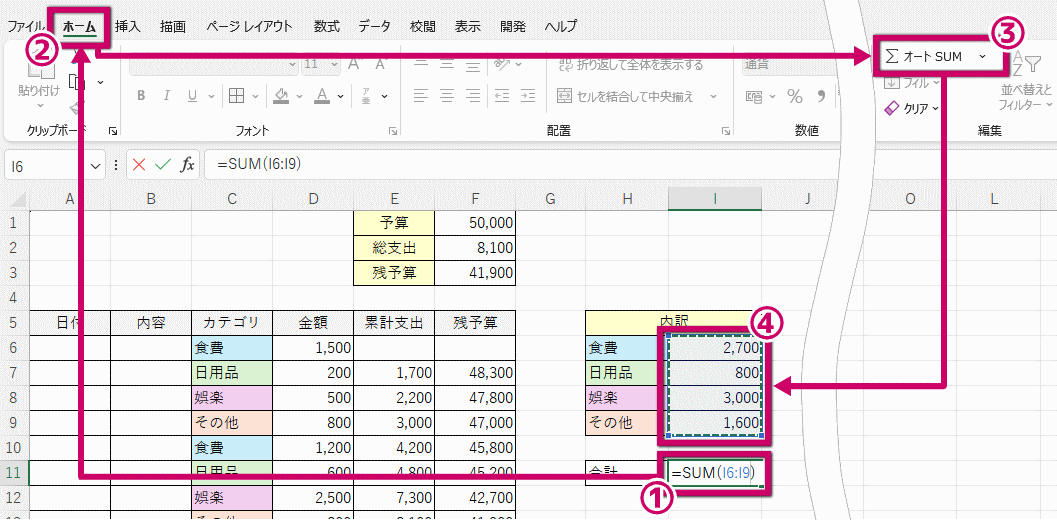The image size is (1057, 520).
Task: Cancel entry with the red X icon
Action: click(139, 165)
